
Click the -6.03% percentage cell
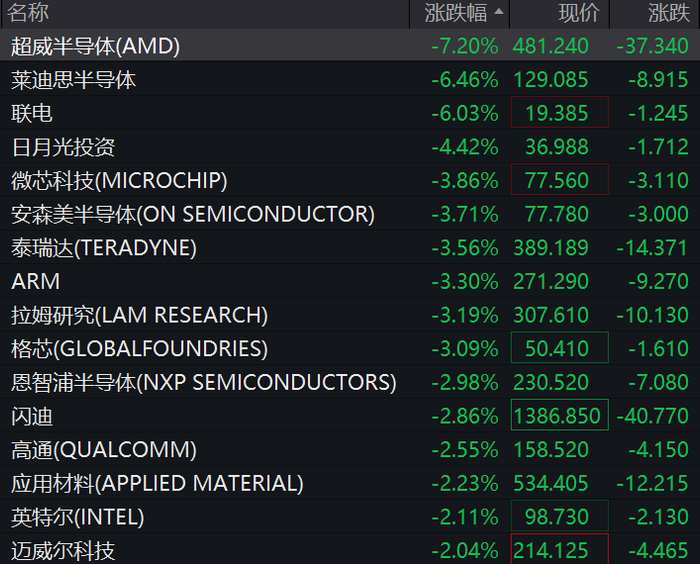[x=465, y=113]
